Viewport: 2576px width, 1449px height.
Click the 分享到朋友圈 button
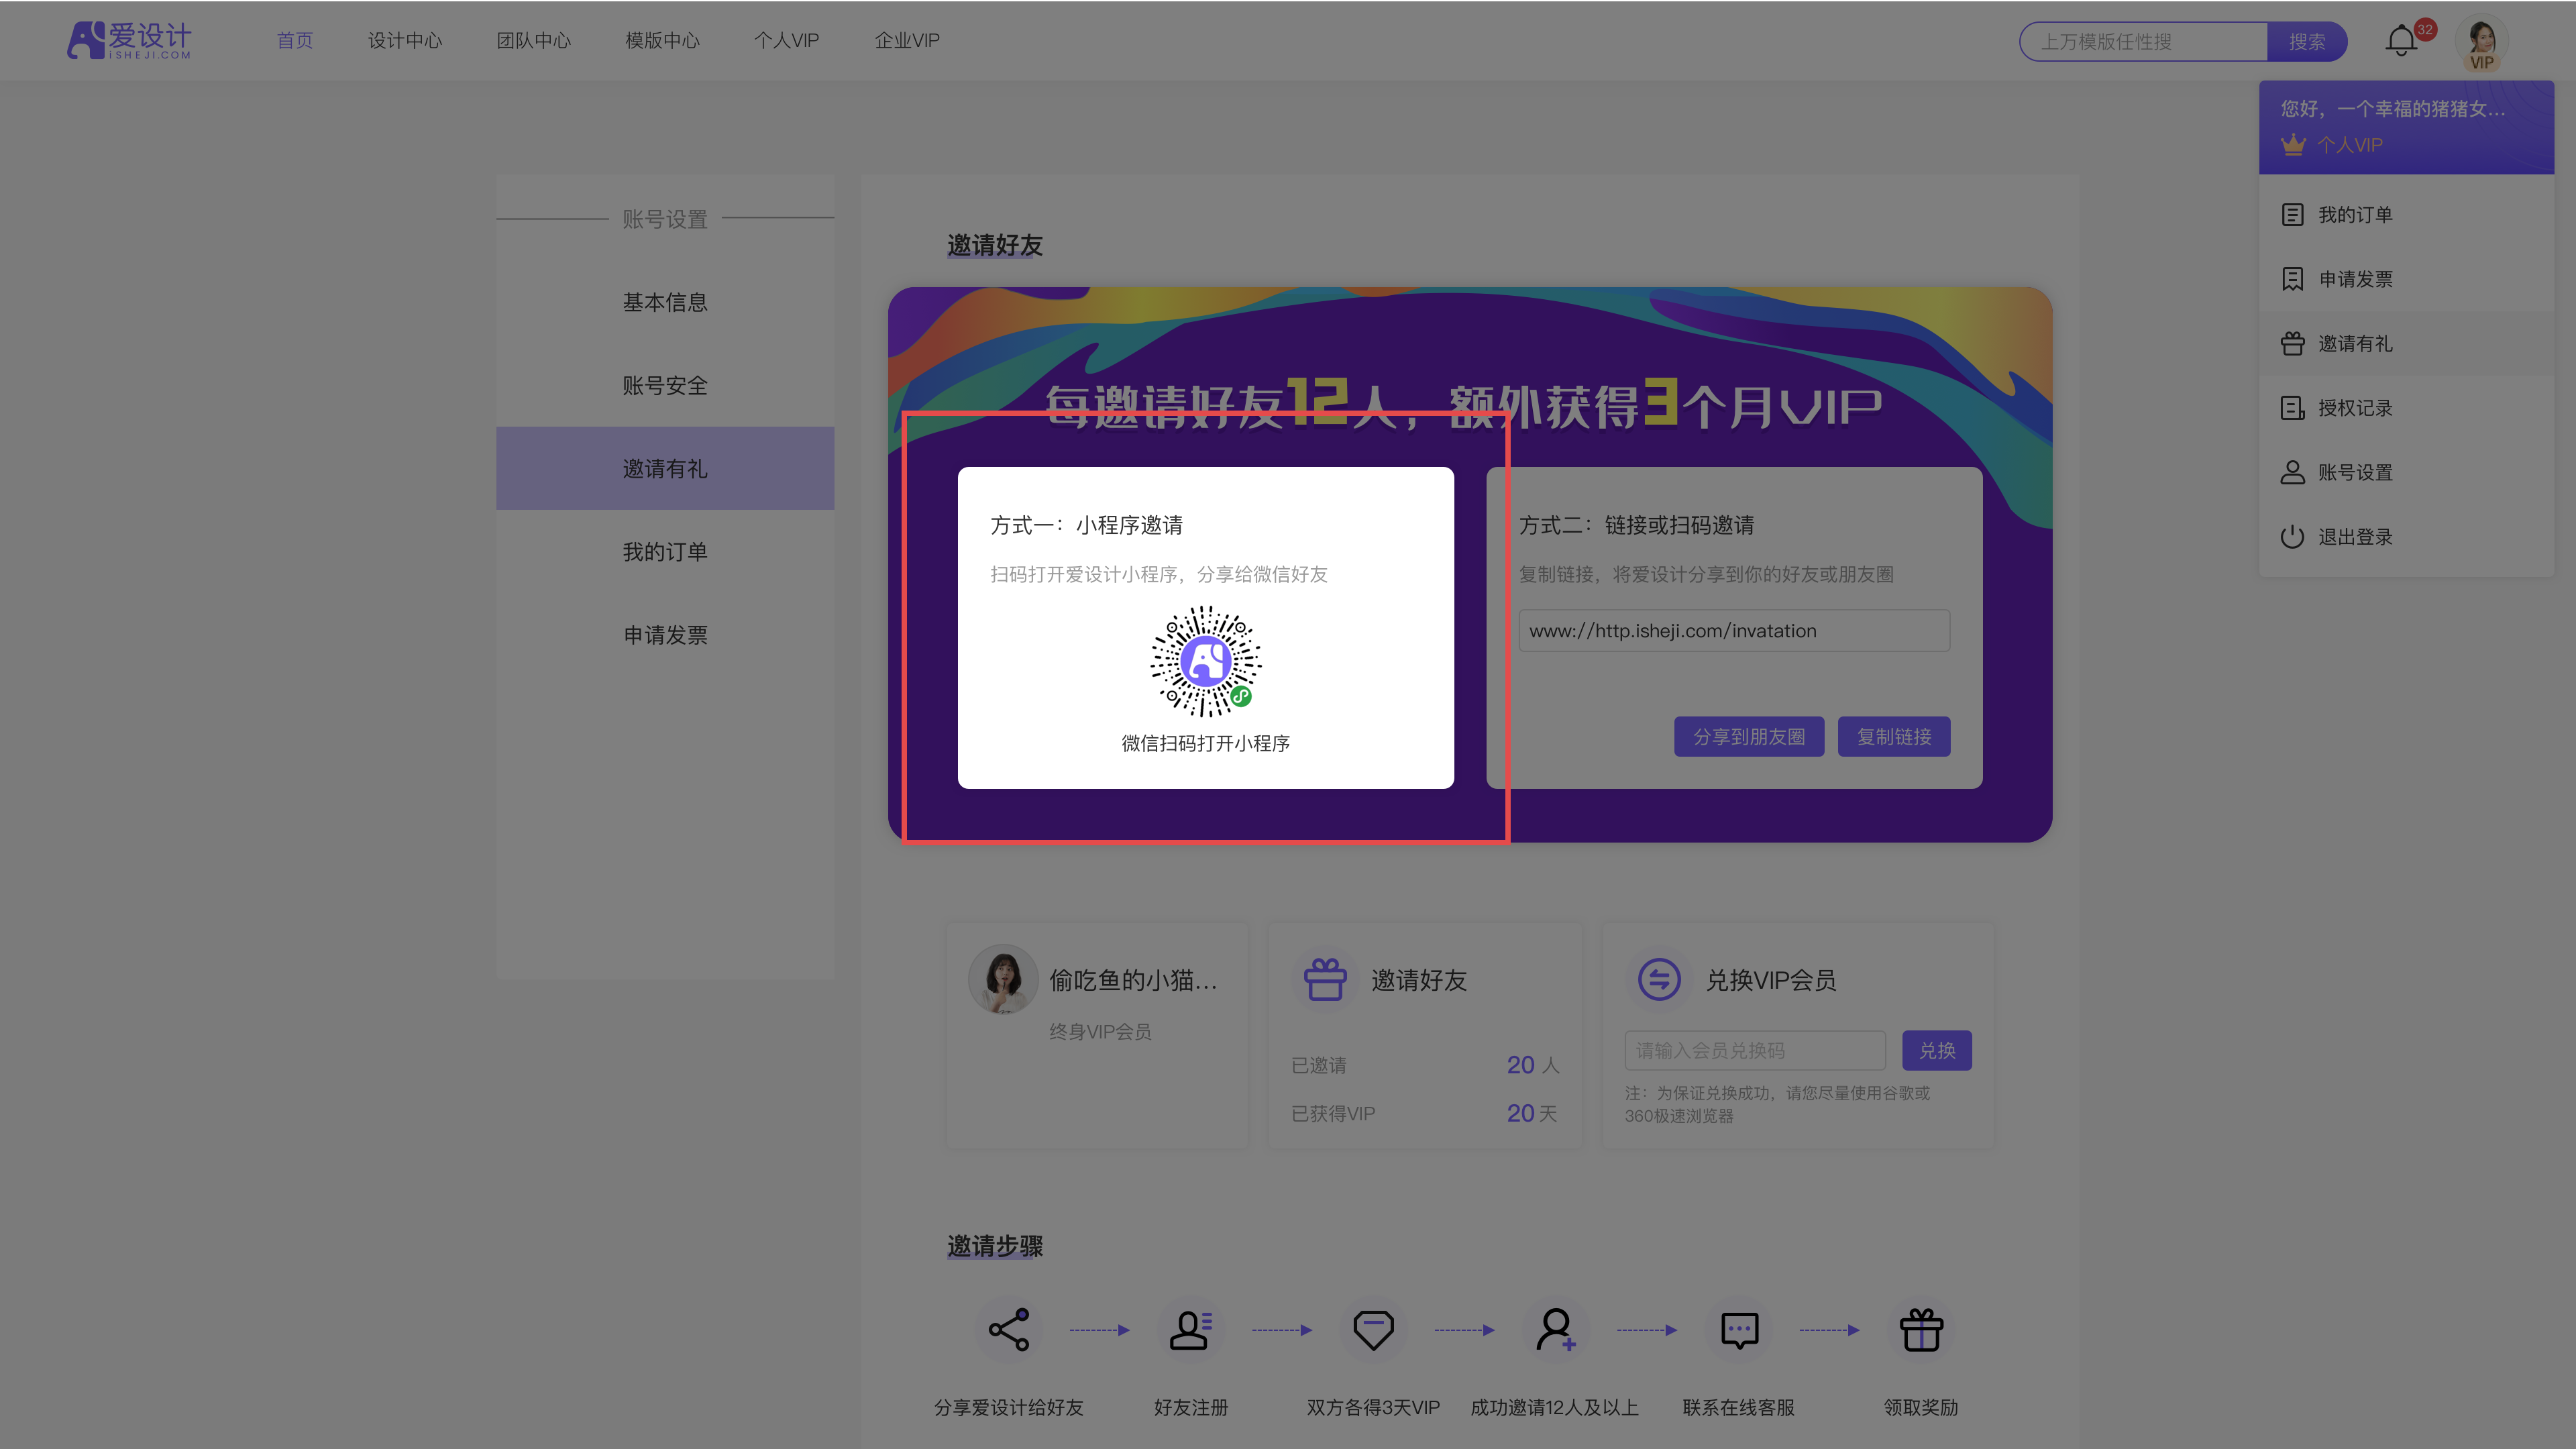pos(1749,737)
